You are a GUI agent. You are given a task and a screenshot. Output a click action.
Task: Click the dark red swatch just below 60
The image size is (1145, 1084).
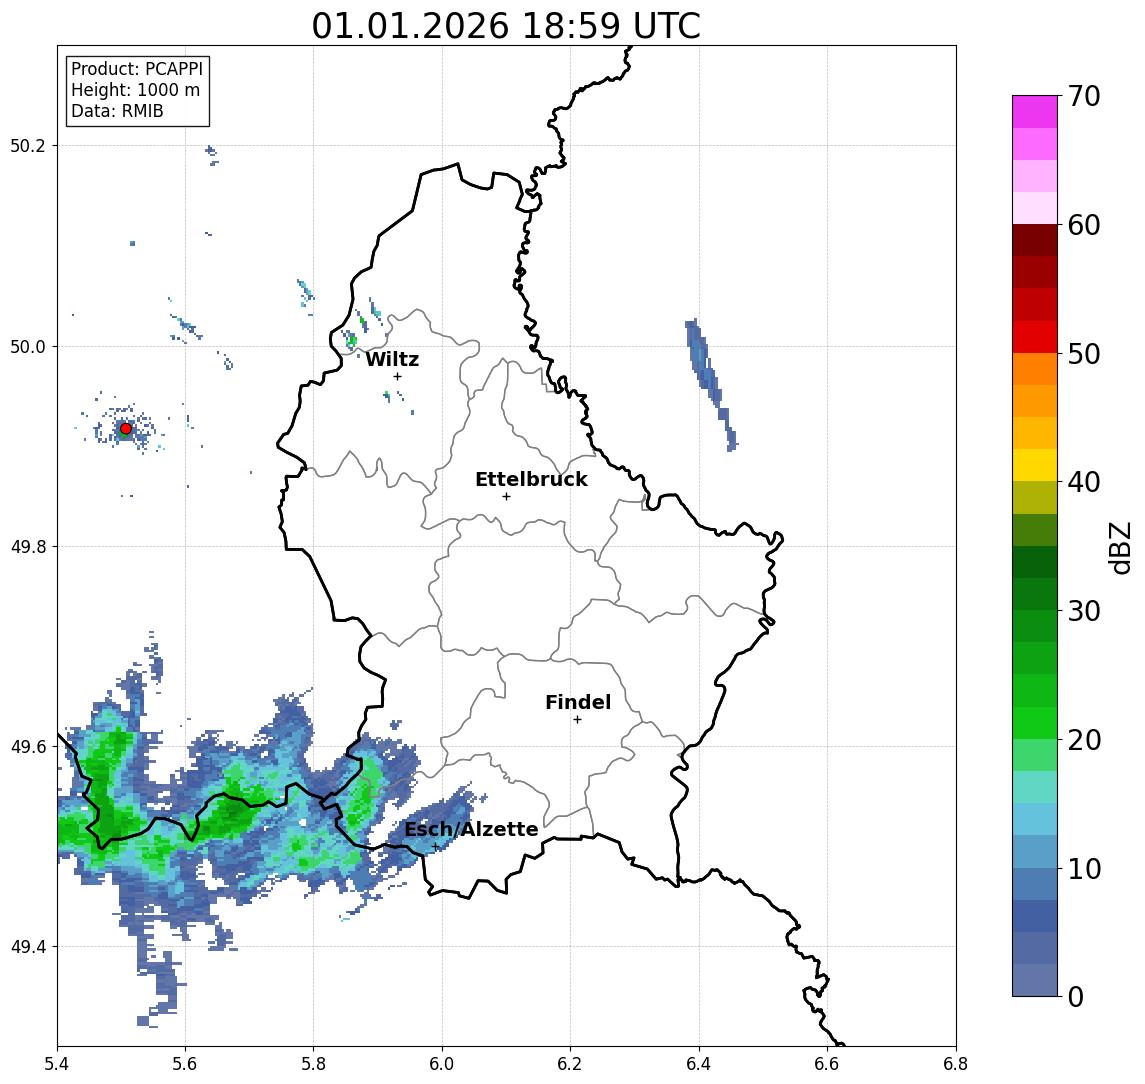(x=1035, y=240)
